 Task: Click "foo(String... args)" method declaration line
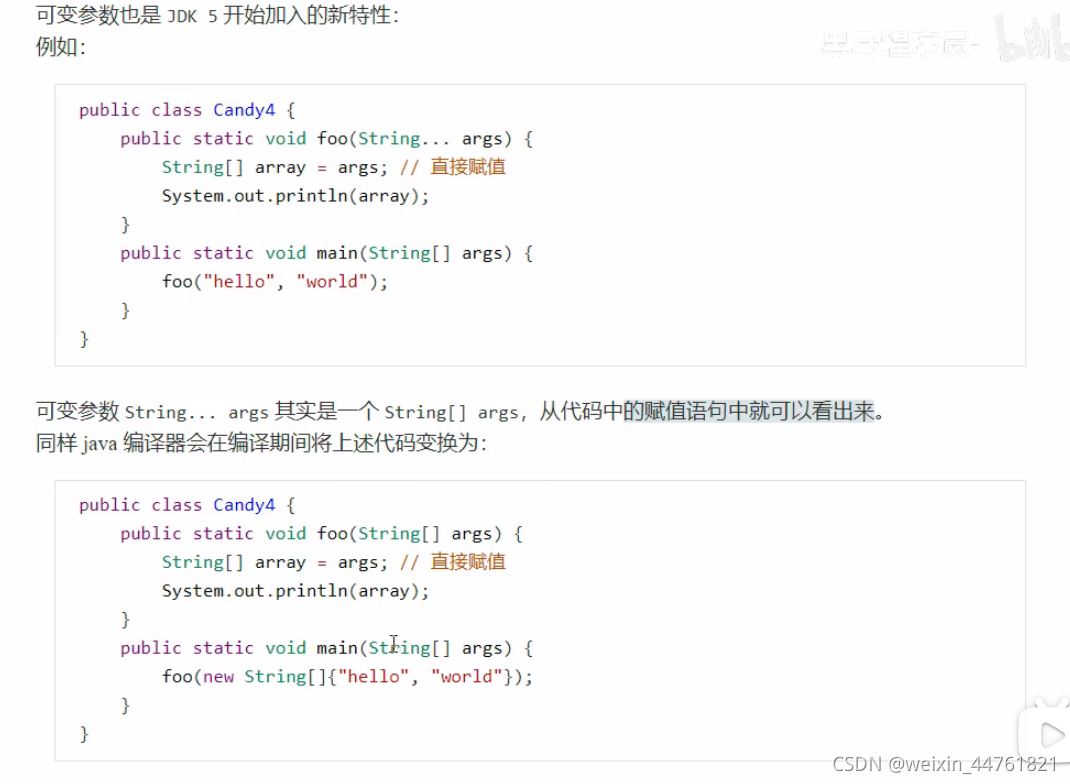326,139
